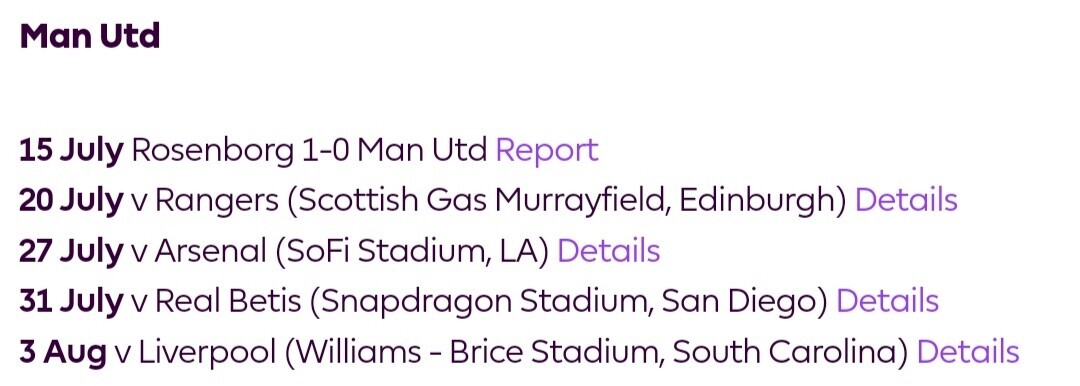Open Details for the Arsenal match
The width and height of the screenshot is (1080, 386).
click(608, 251)
